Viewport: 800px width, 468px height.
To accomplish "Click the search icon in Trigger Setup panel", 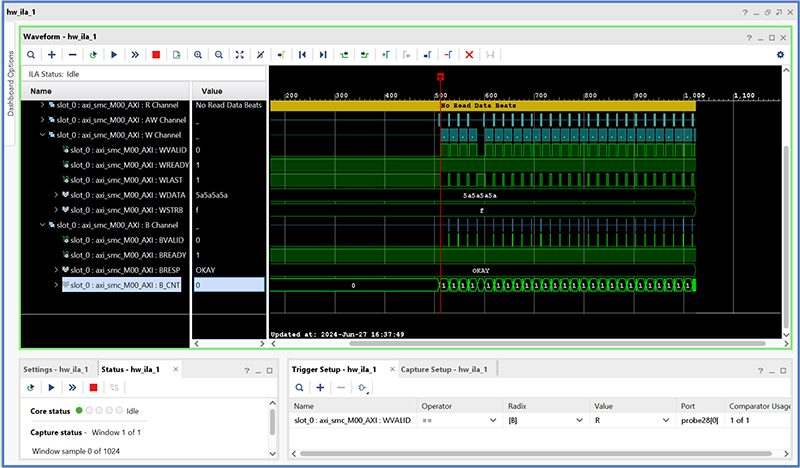I will (x=300, y=387).
